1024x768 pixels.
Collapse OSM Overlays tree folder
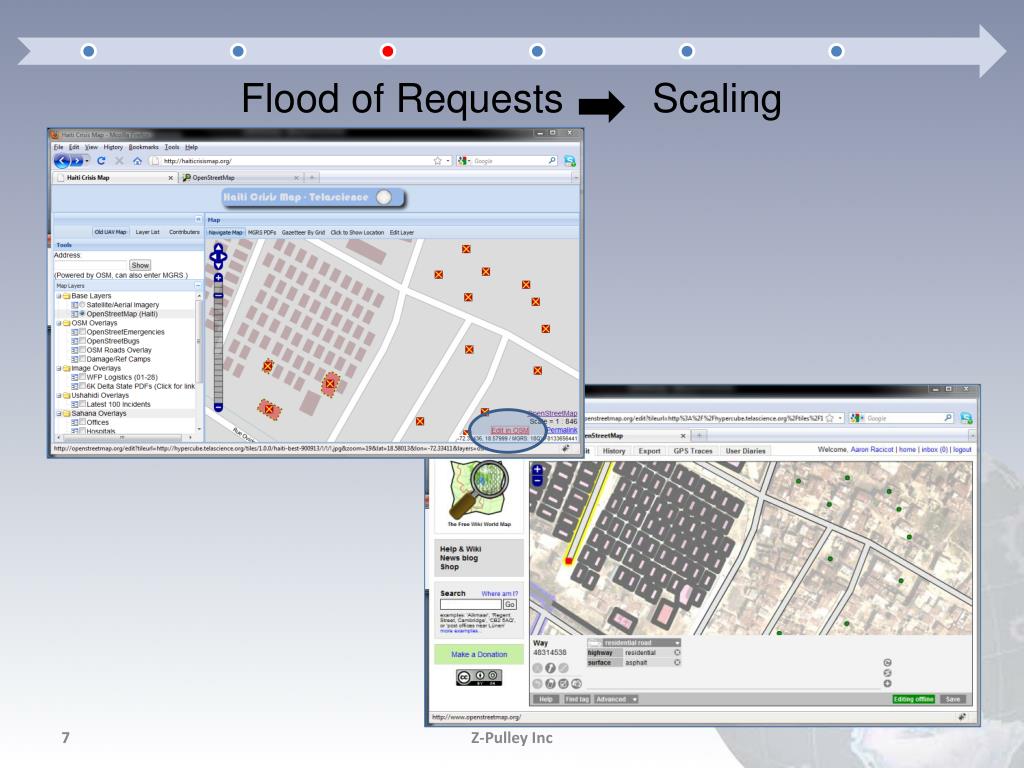pyautogui.click(x=58, y=323)
